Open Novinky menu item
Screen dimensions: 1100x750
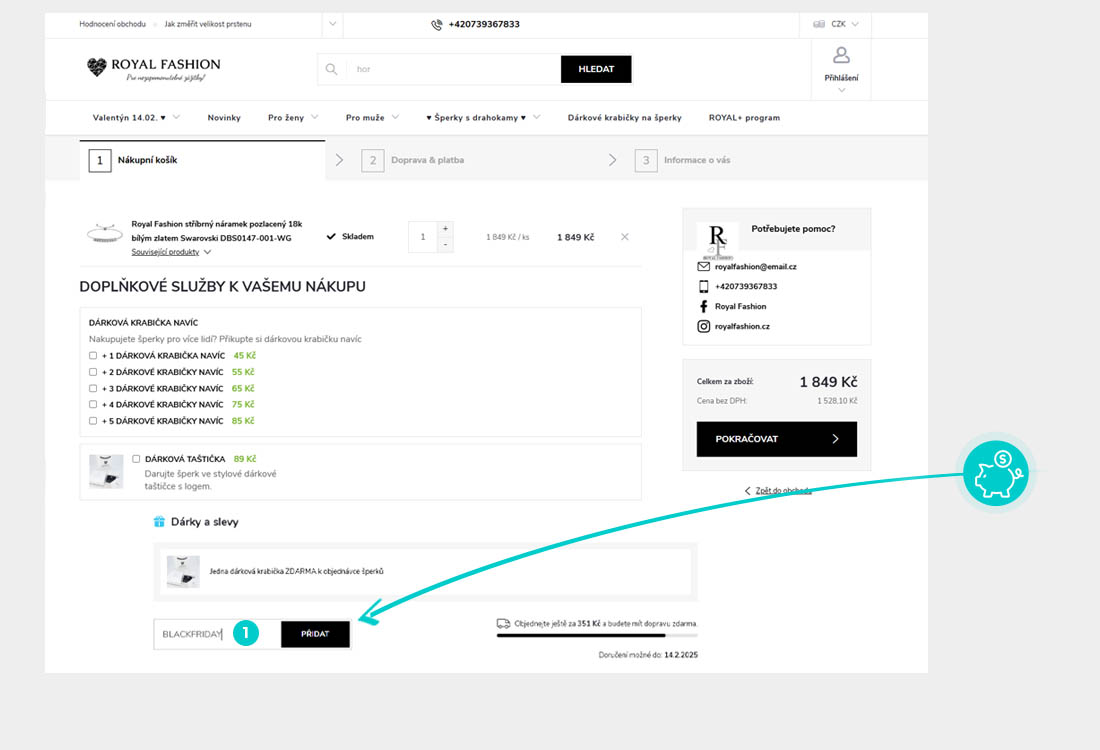[224, 117]
